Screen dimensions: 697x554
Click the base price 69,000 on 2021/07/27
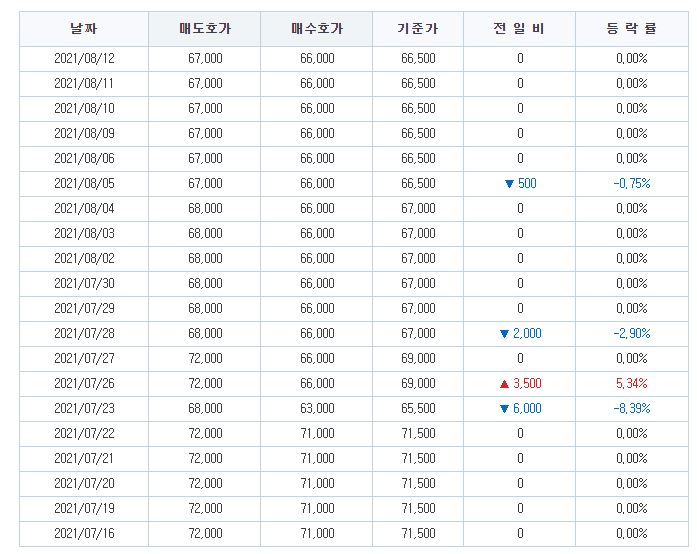pyautogui.click(x=418, y=358)
